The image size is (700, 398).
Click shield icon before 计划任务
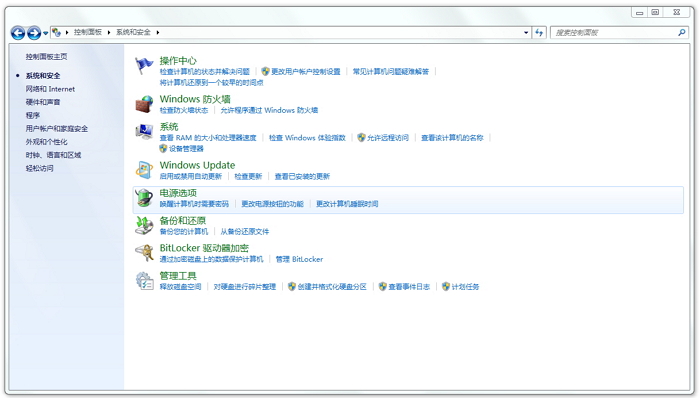[x=446, y=286]
